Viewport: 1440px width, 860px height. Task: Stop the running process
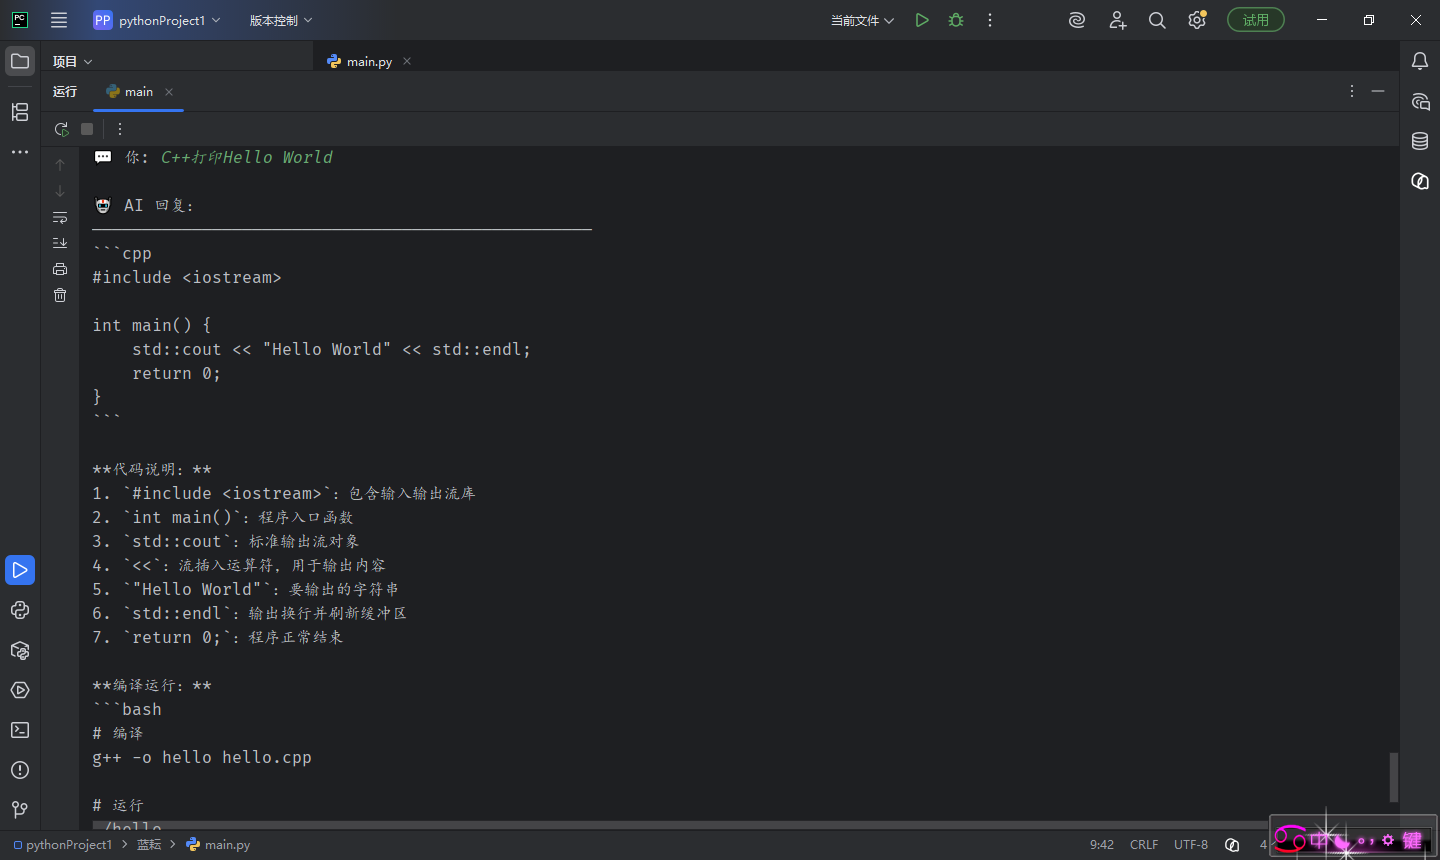(87, 129)
